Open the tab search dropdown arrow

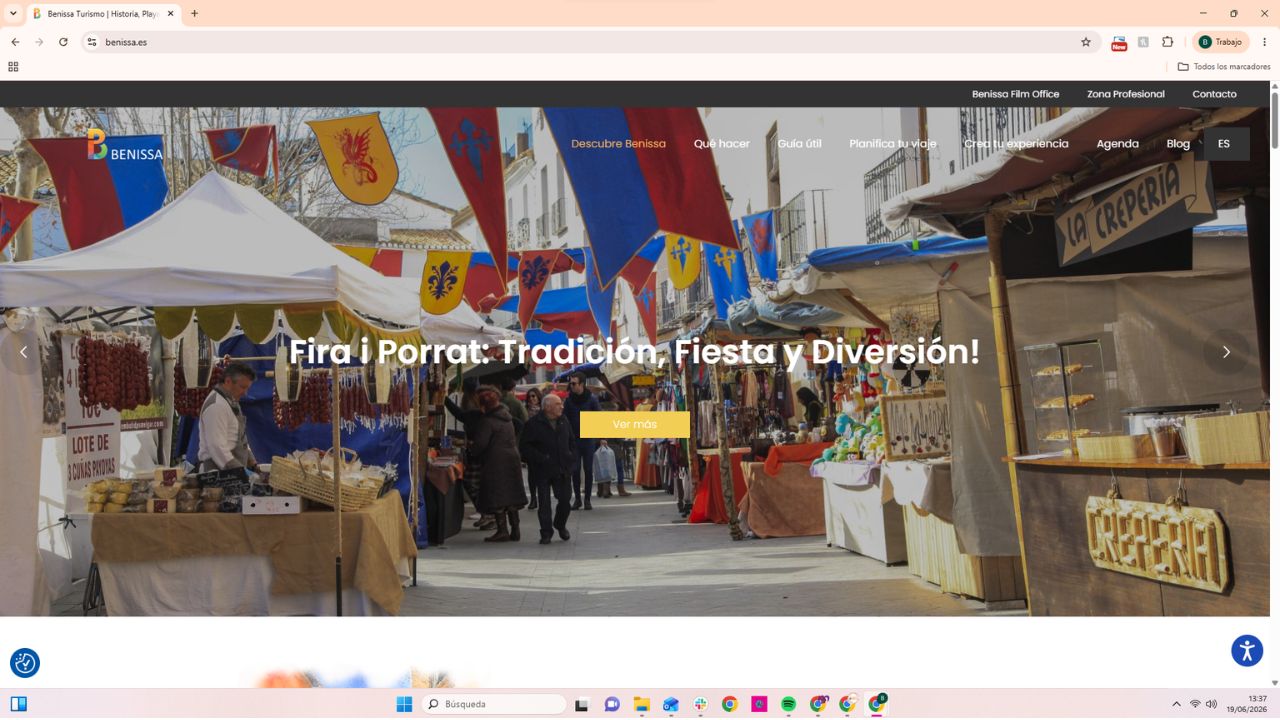tap(13, 14)
